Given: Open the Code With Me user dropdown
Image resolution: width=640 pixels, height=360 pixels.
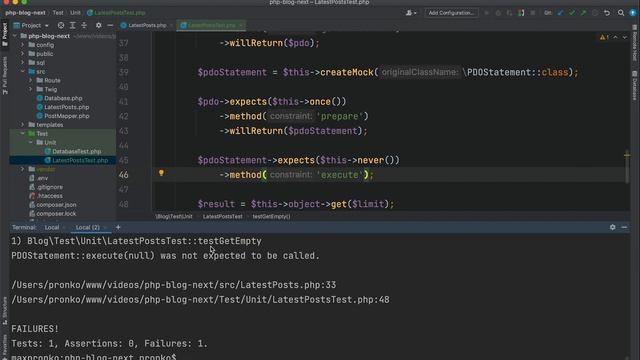Looking at the screenshot, I should click(x=411, y=13).
